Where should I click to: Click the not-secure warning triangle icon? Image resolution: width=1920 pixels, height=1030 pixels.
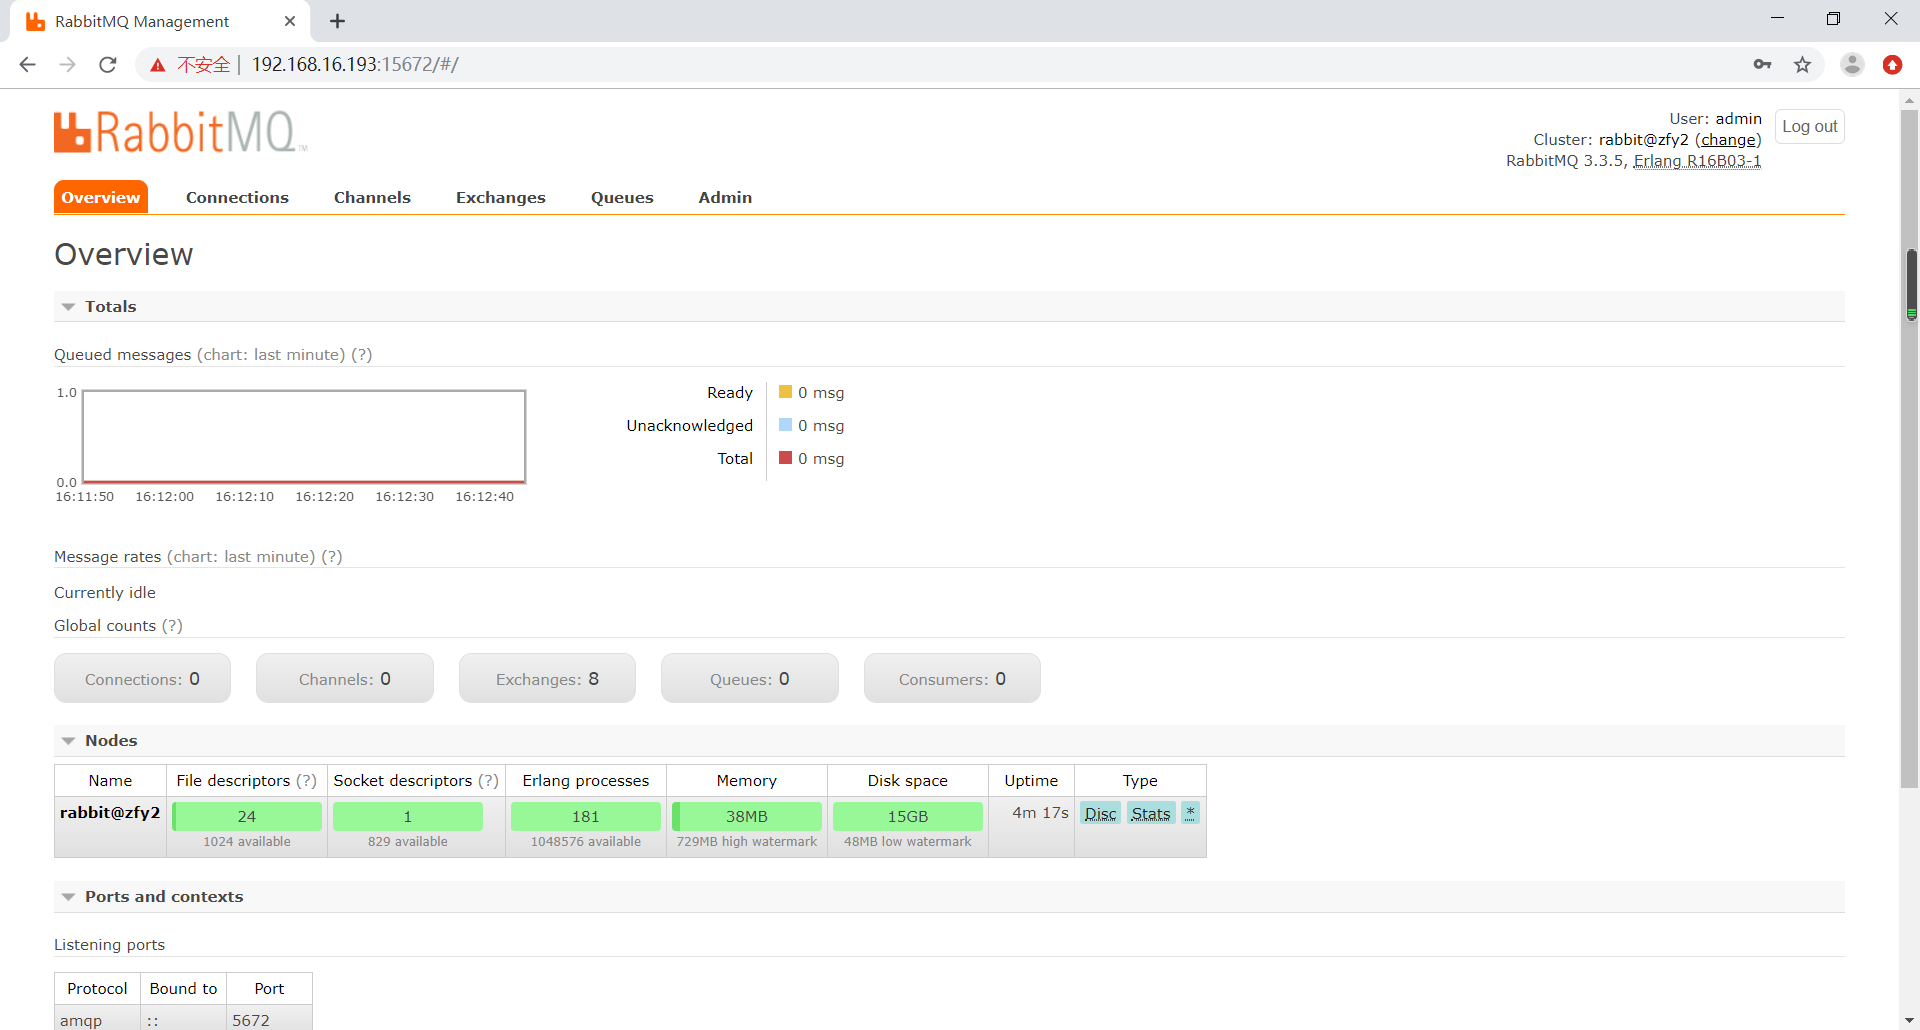[x=158, y=65]
